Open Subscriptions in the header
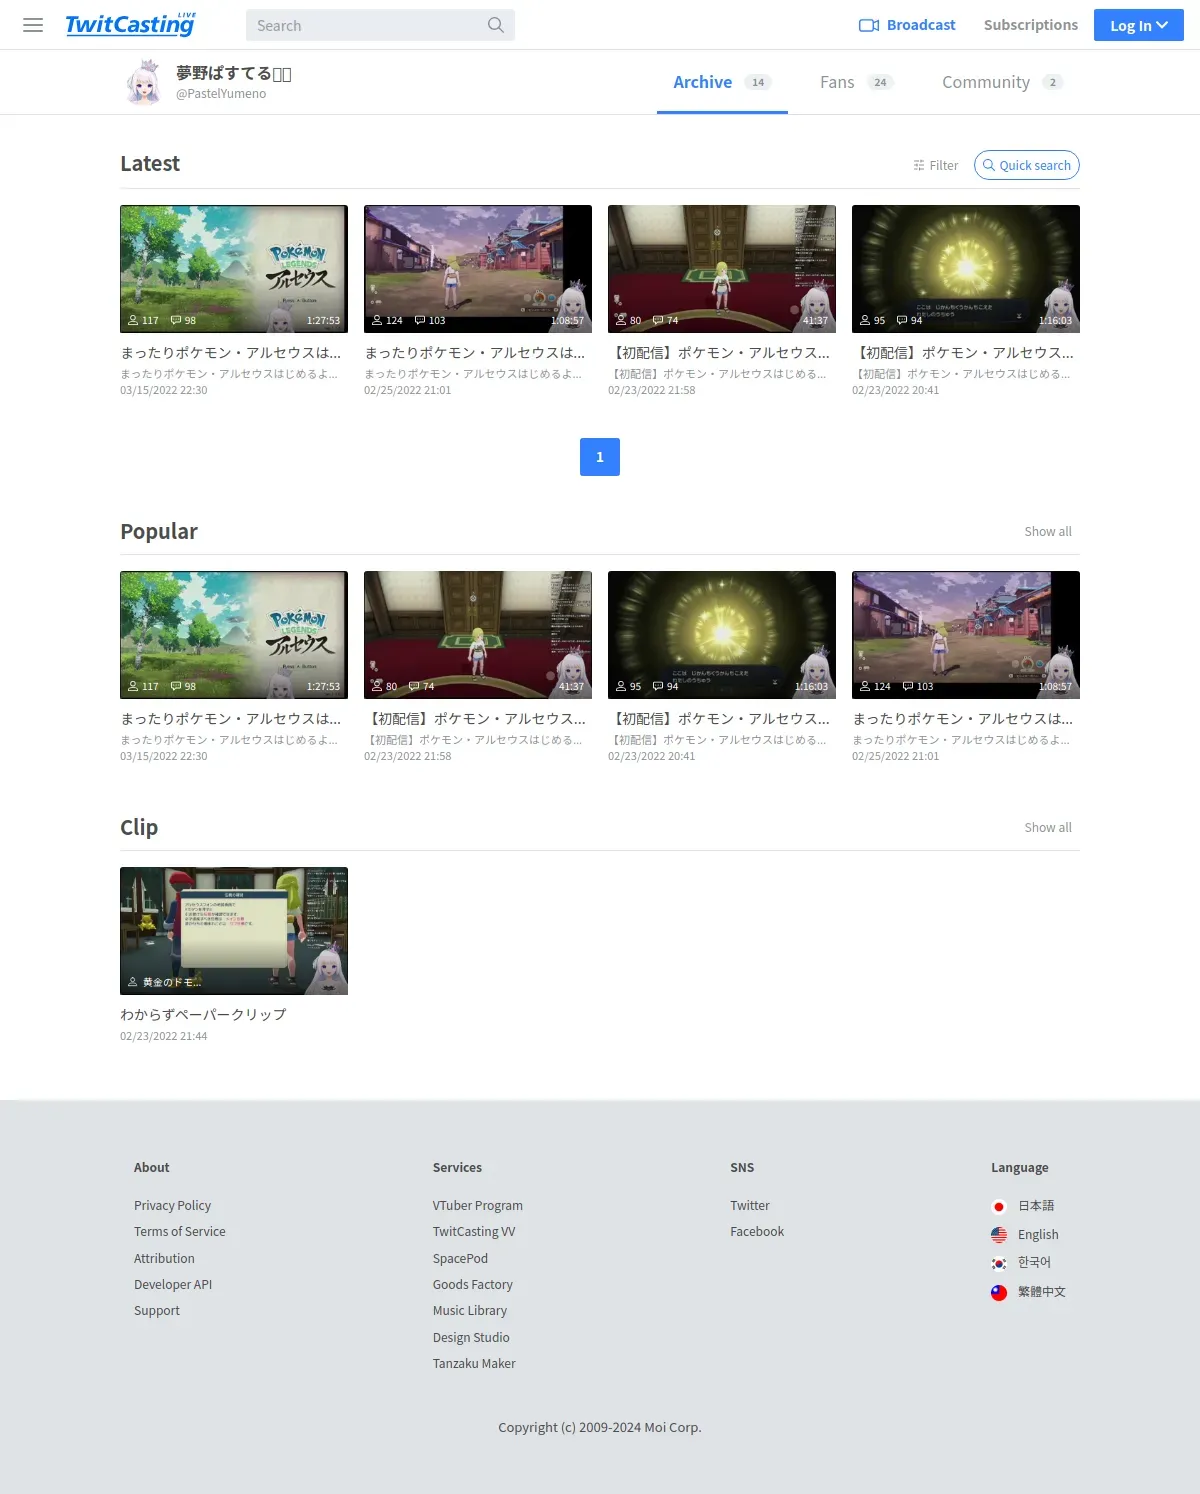Image resolution: width=1200 pixels, height=1494 pixels. (1031, 25)
